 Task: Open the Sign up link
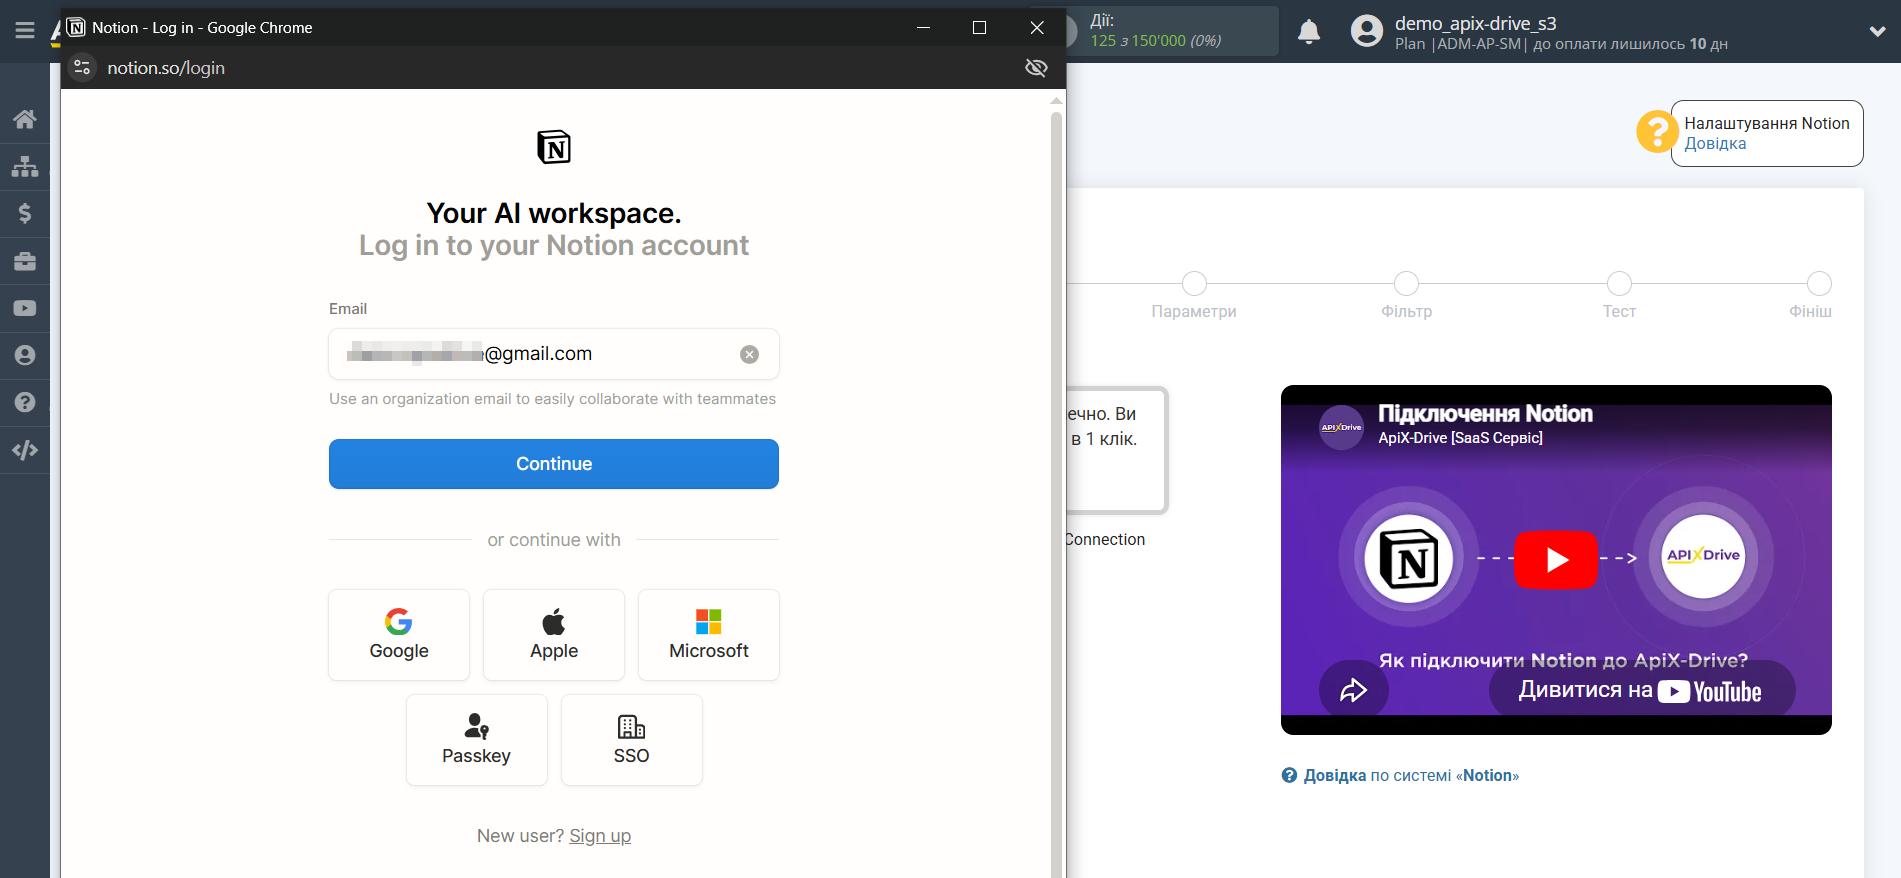600,836
